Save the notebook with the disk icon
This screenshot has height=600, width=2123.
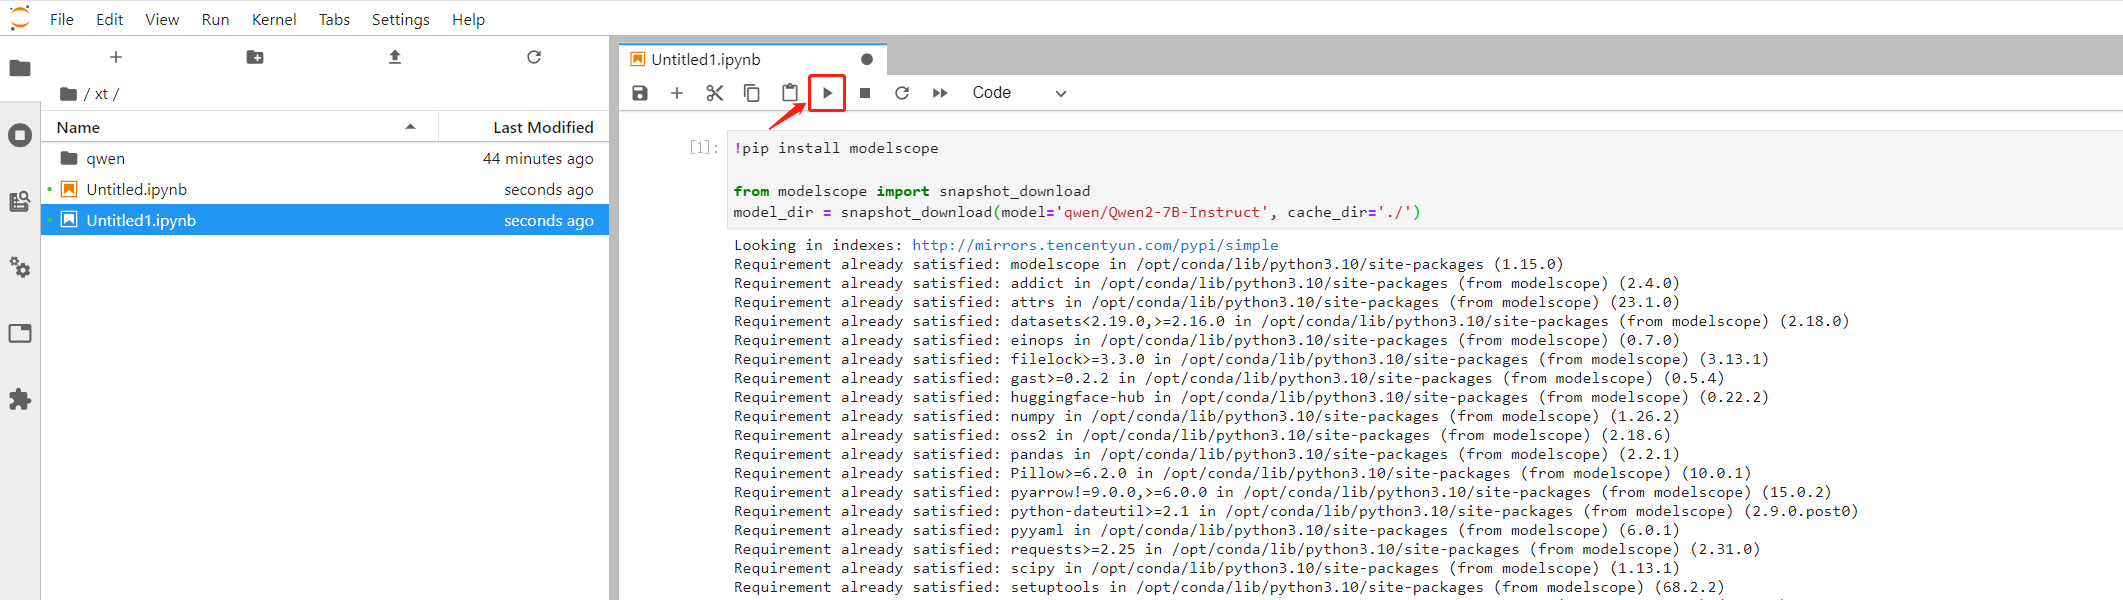coord(640,93)
